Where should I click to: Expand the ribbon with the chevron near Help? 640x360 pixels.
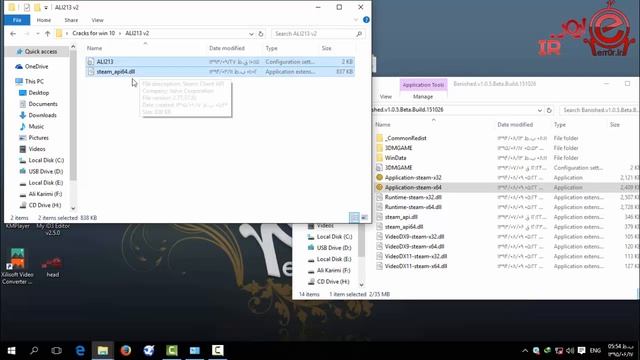[356, 20]
